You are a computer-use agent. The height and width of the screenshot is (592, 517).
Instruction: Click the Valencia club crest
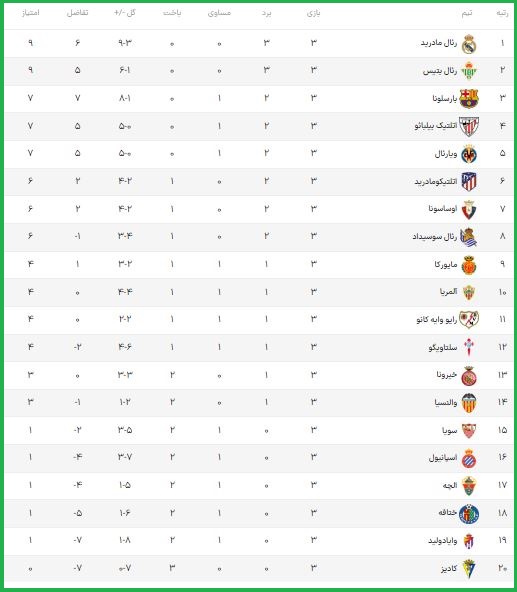pyautogui.click(x=469, y=403)
